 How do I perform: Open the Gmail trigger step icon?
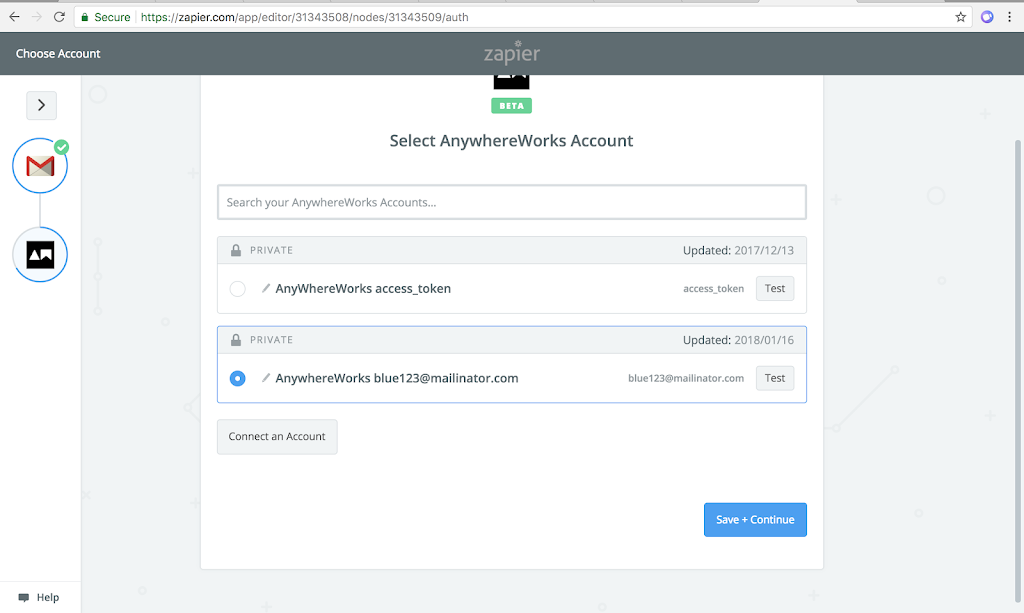[40, 166]
